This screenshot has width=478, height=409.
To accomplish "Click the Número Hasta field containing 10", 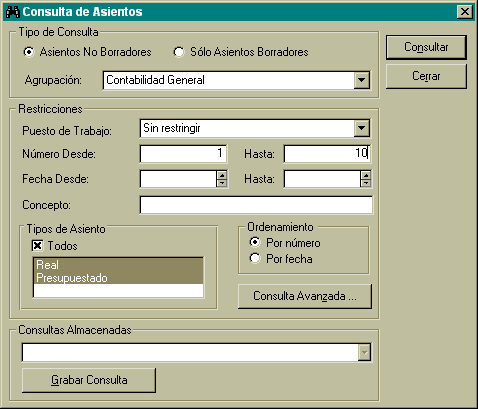I will coord(327,154).
